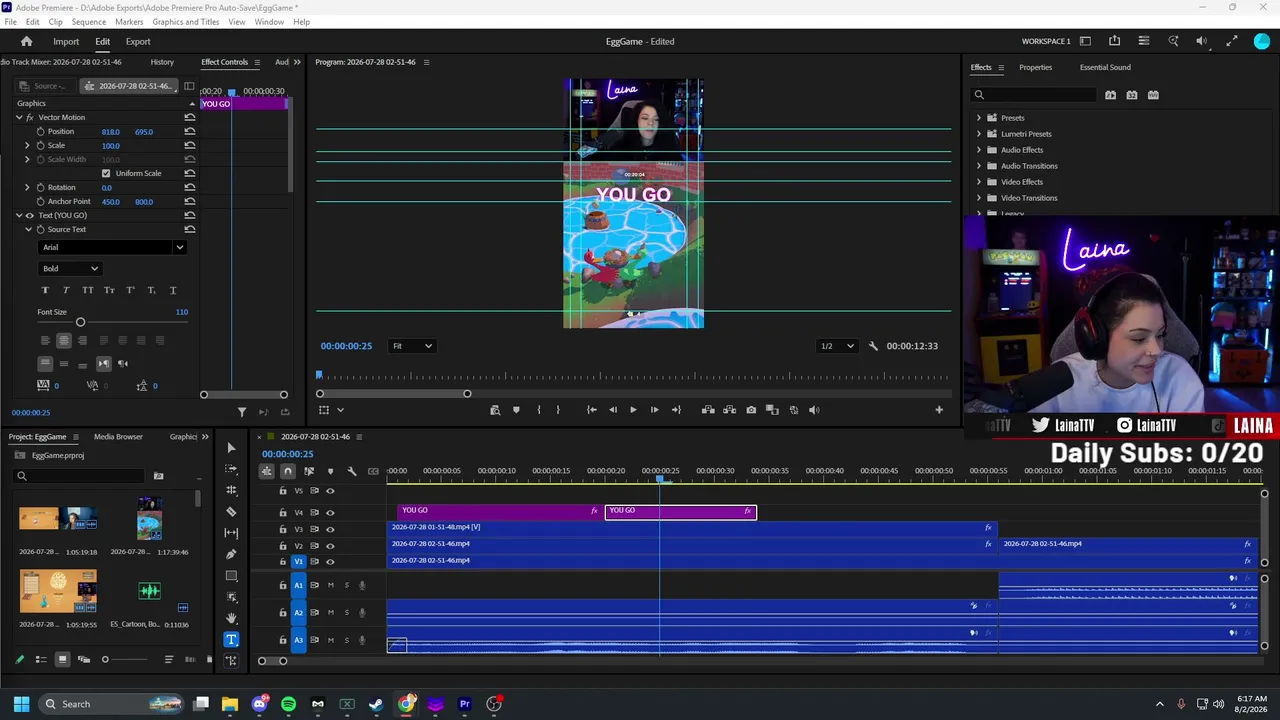Center align text in Effect Controls
1280x720 pixels.
[x=64, y=340]
